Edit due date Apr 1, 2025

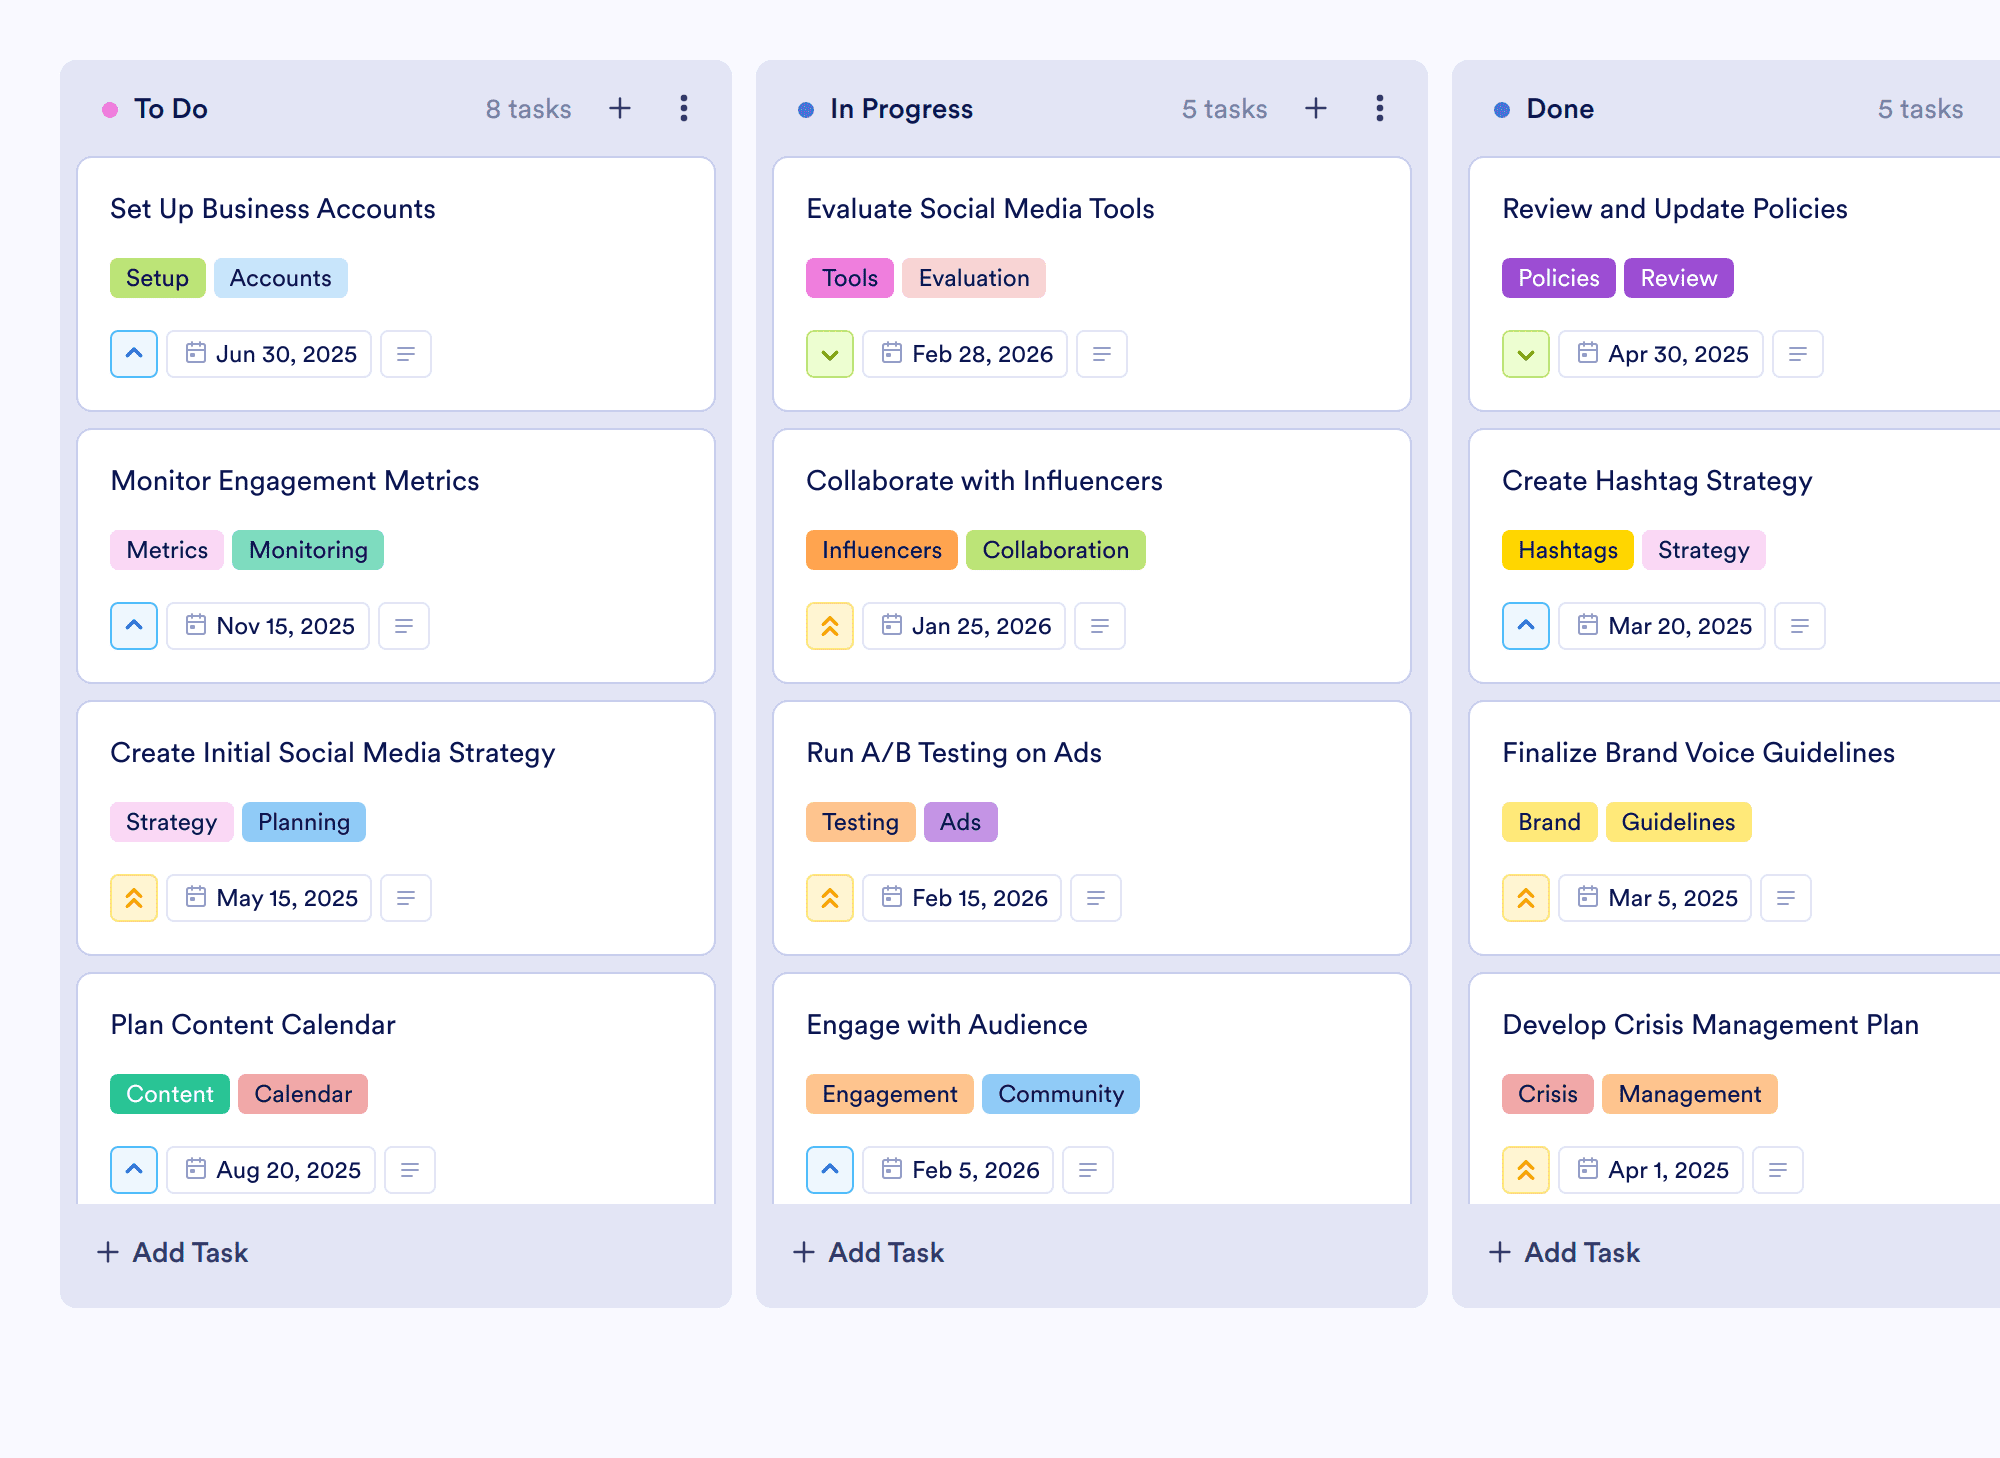pyautogui.click(x=1651, y=1170)
